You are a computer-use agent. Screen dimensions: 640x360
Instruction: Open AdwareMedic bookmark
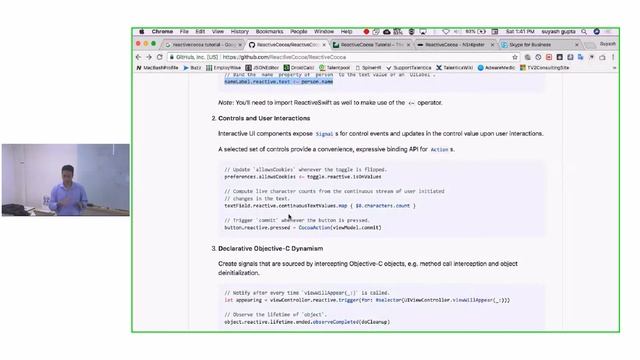[x=496, y=68]
